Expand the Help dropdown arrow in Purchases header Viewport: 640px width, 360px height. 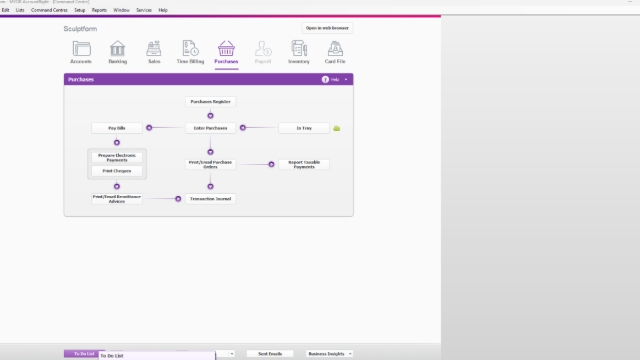pyautogui.click(x=346, y=80)
